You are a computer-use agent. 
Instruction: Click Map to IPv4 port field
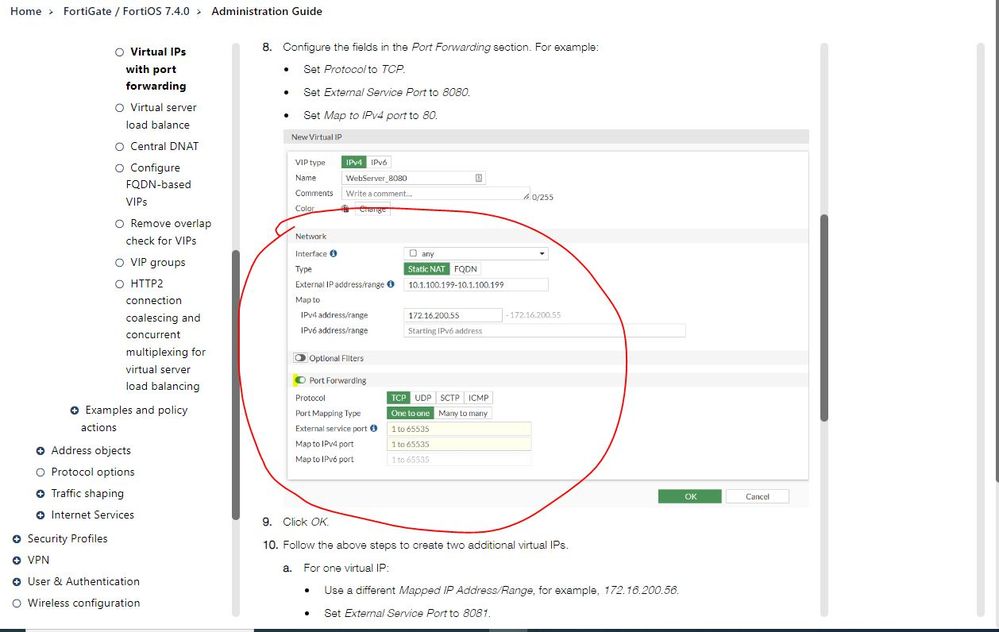click(459, 444)
